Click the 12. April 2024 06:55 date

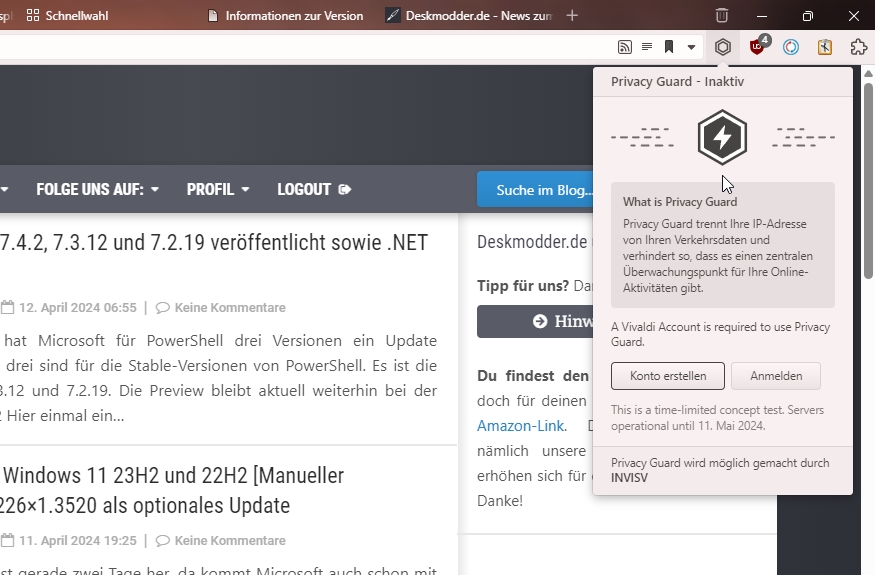(78, 308)
